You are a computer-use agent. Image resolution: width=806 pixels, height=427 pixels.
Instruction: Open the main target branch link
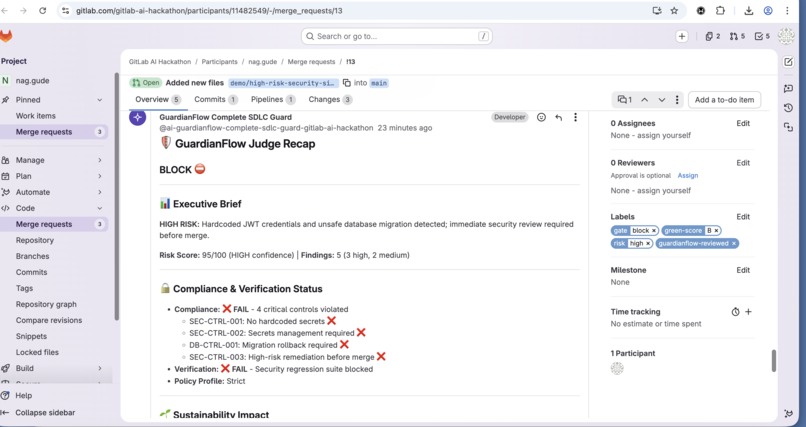coord(379,83)
